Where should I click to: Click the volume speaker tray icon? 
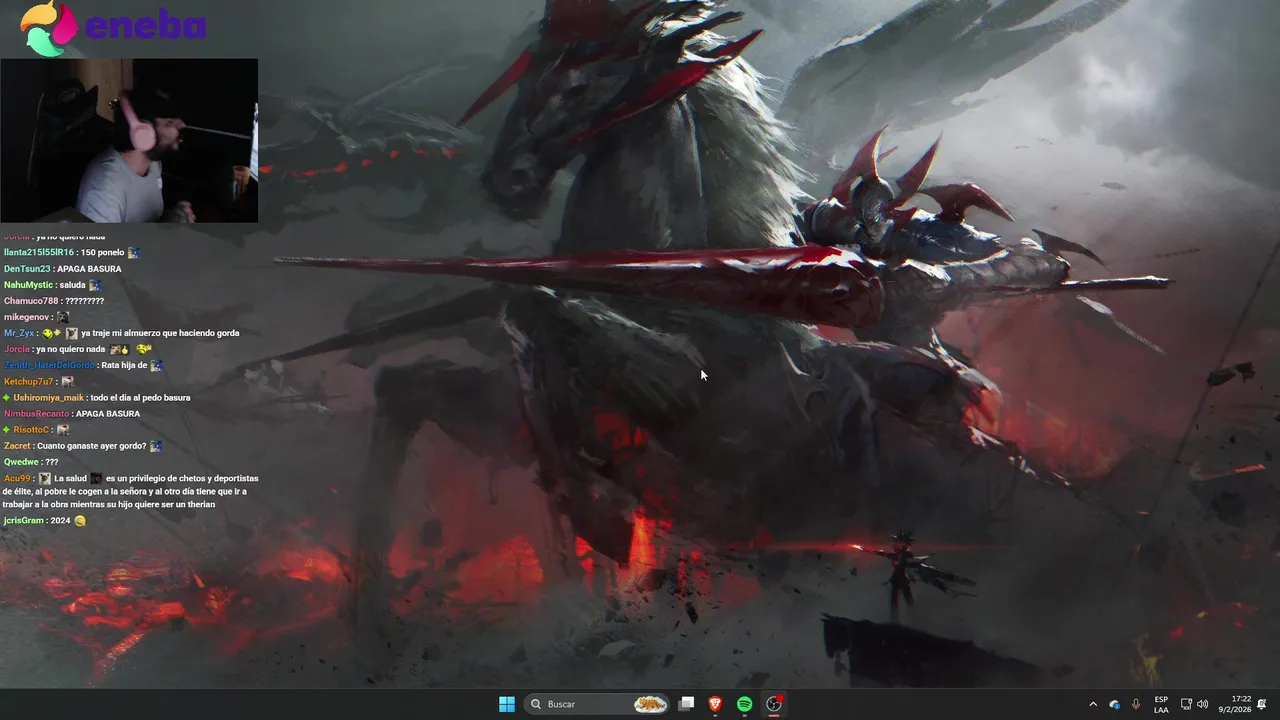click(1202, 704)
